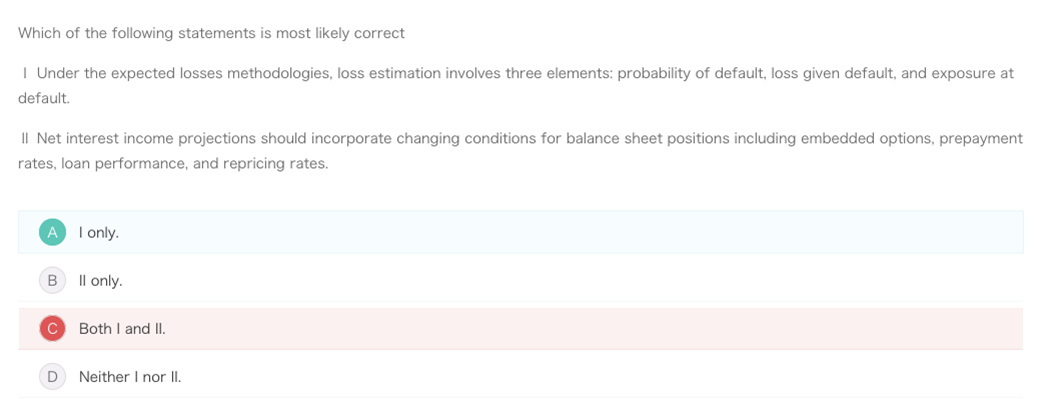Click the word "default." ending statement I
Image resolution: width=1040 pixels, height=403 pixels.
tap(44, 98)
